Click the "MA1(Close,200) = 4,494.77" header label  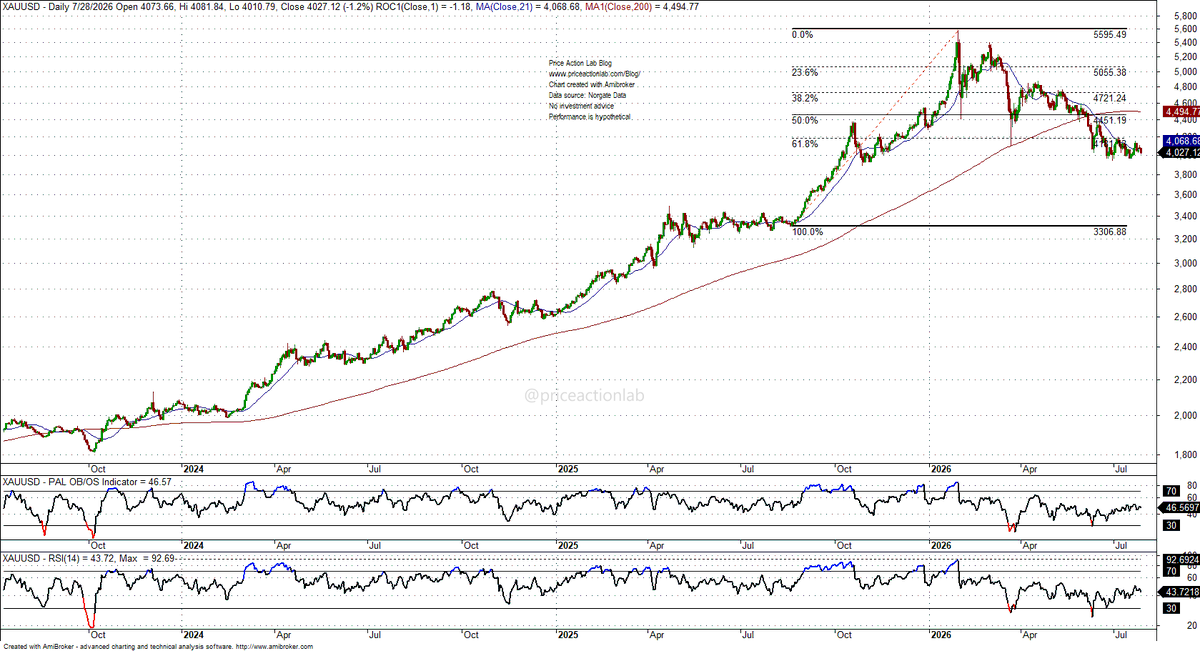click(x=643, y=7)
